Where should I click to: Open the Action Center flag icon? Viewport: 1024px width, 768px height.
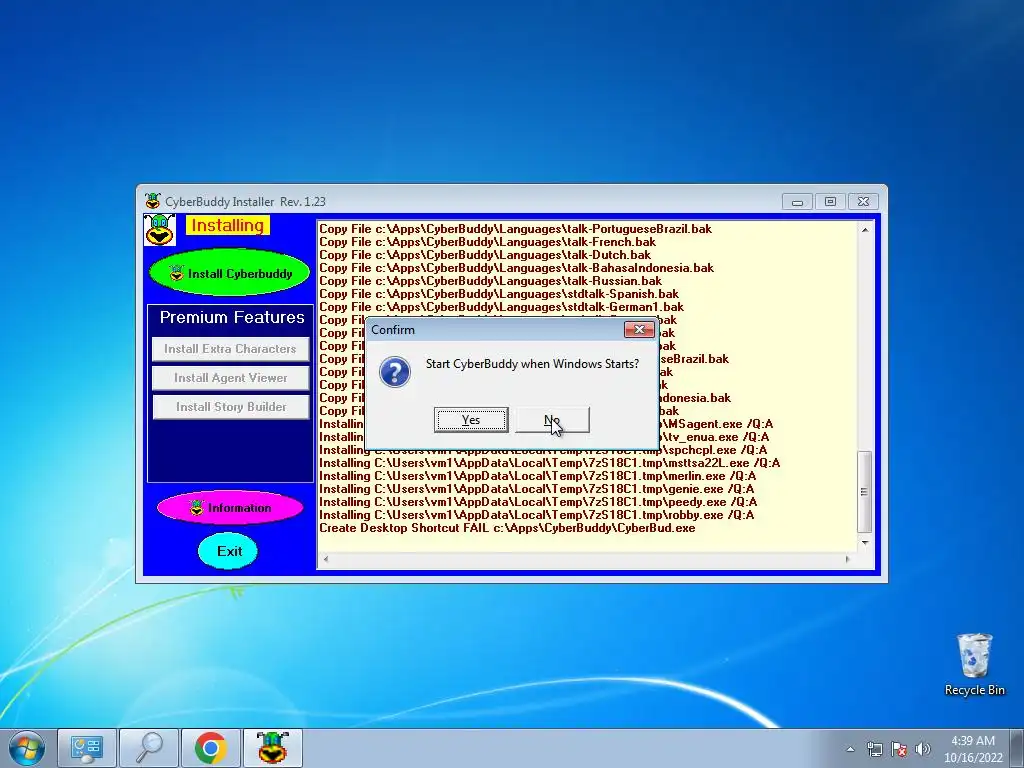tap(899, 749)
